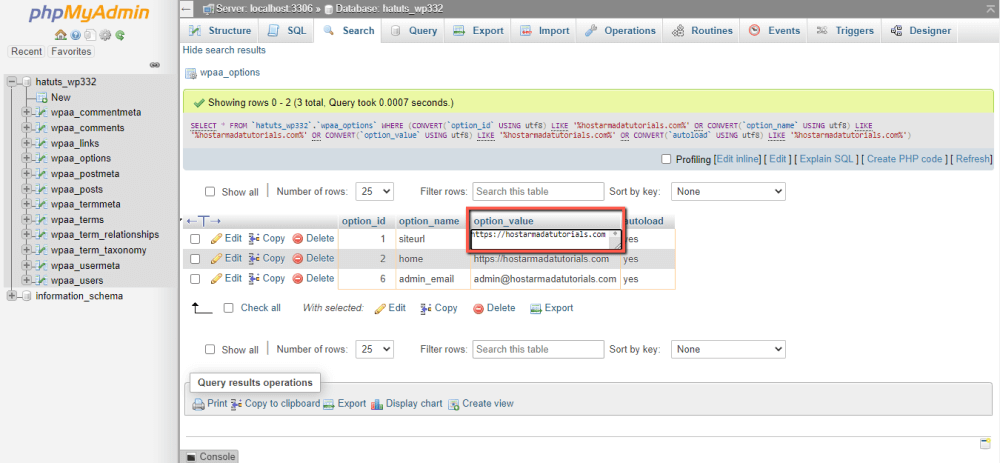Open the Import tab

click(545, 31)
